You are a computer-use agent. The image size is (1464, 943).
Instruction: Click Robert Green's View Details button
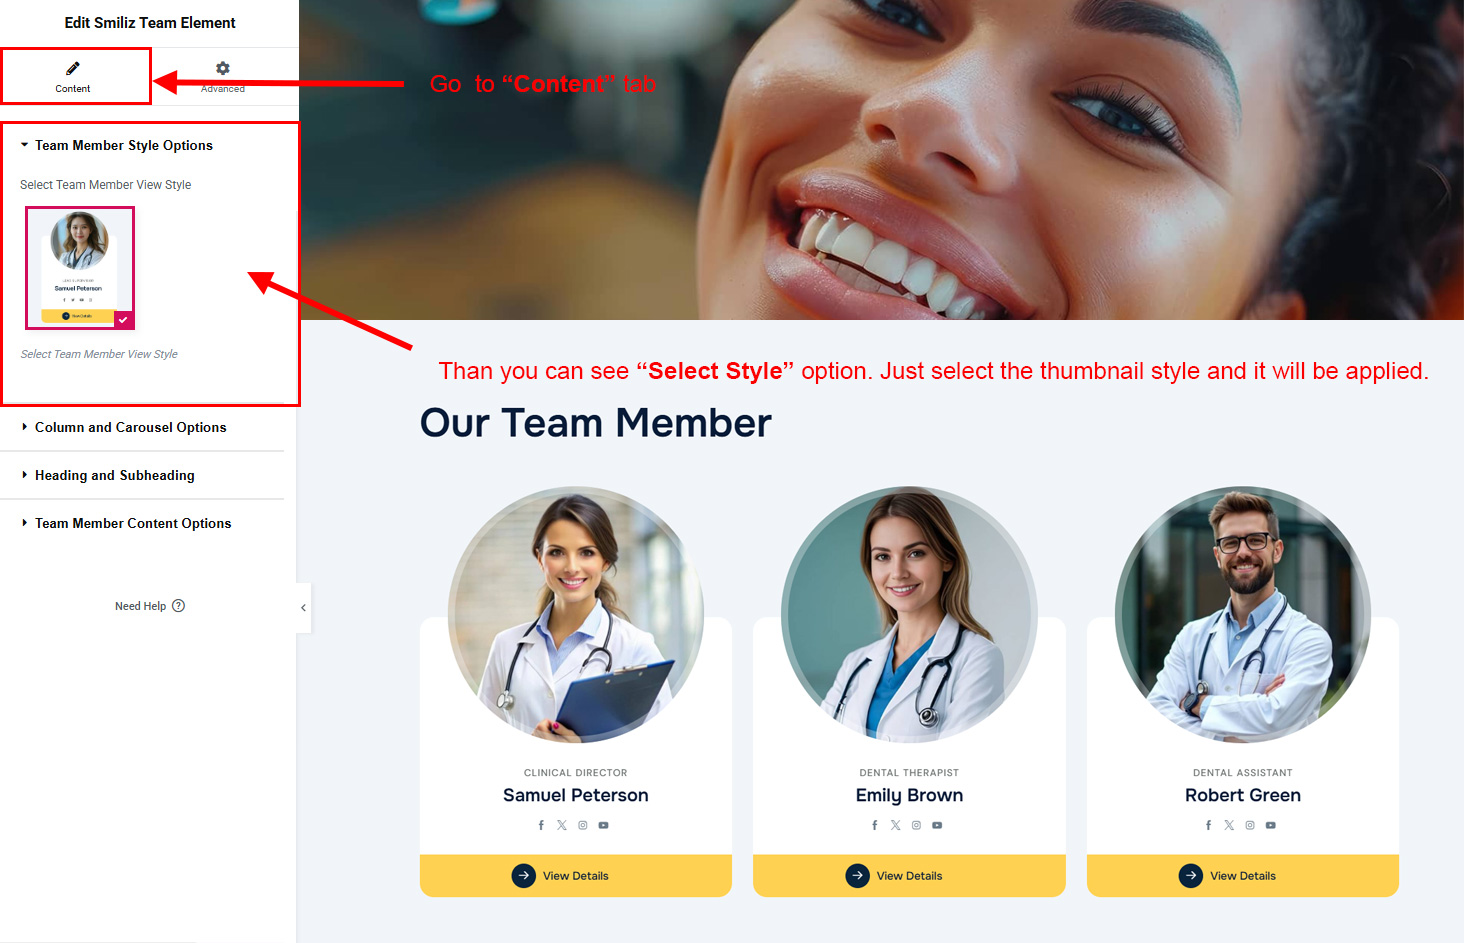point(1243,876)
